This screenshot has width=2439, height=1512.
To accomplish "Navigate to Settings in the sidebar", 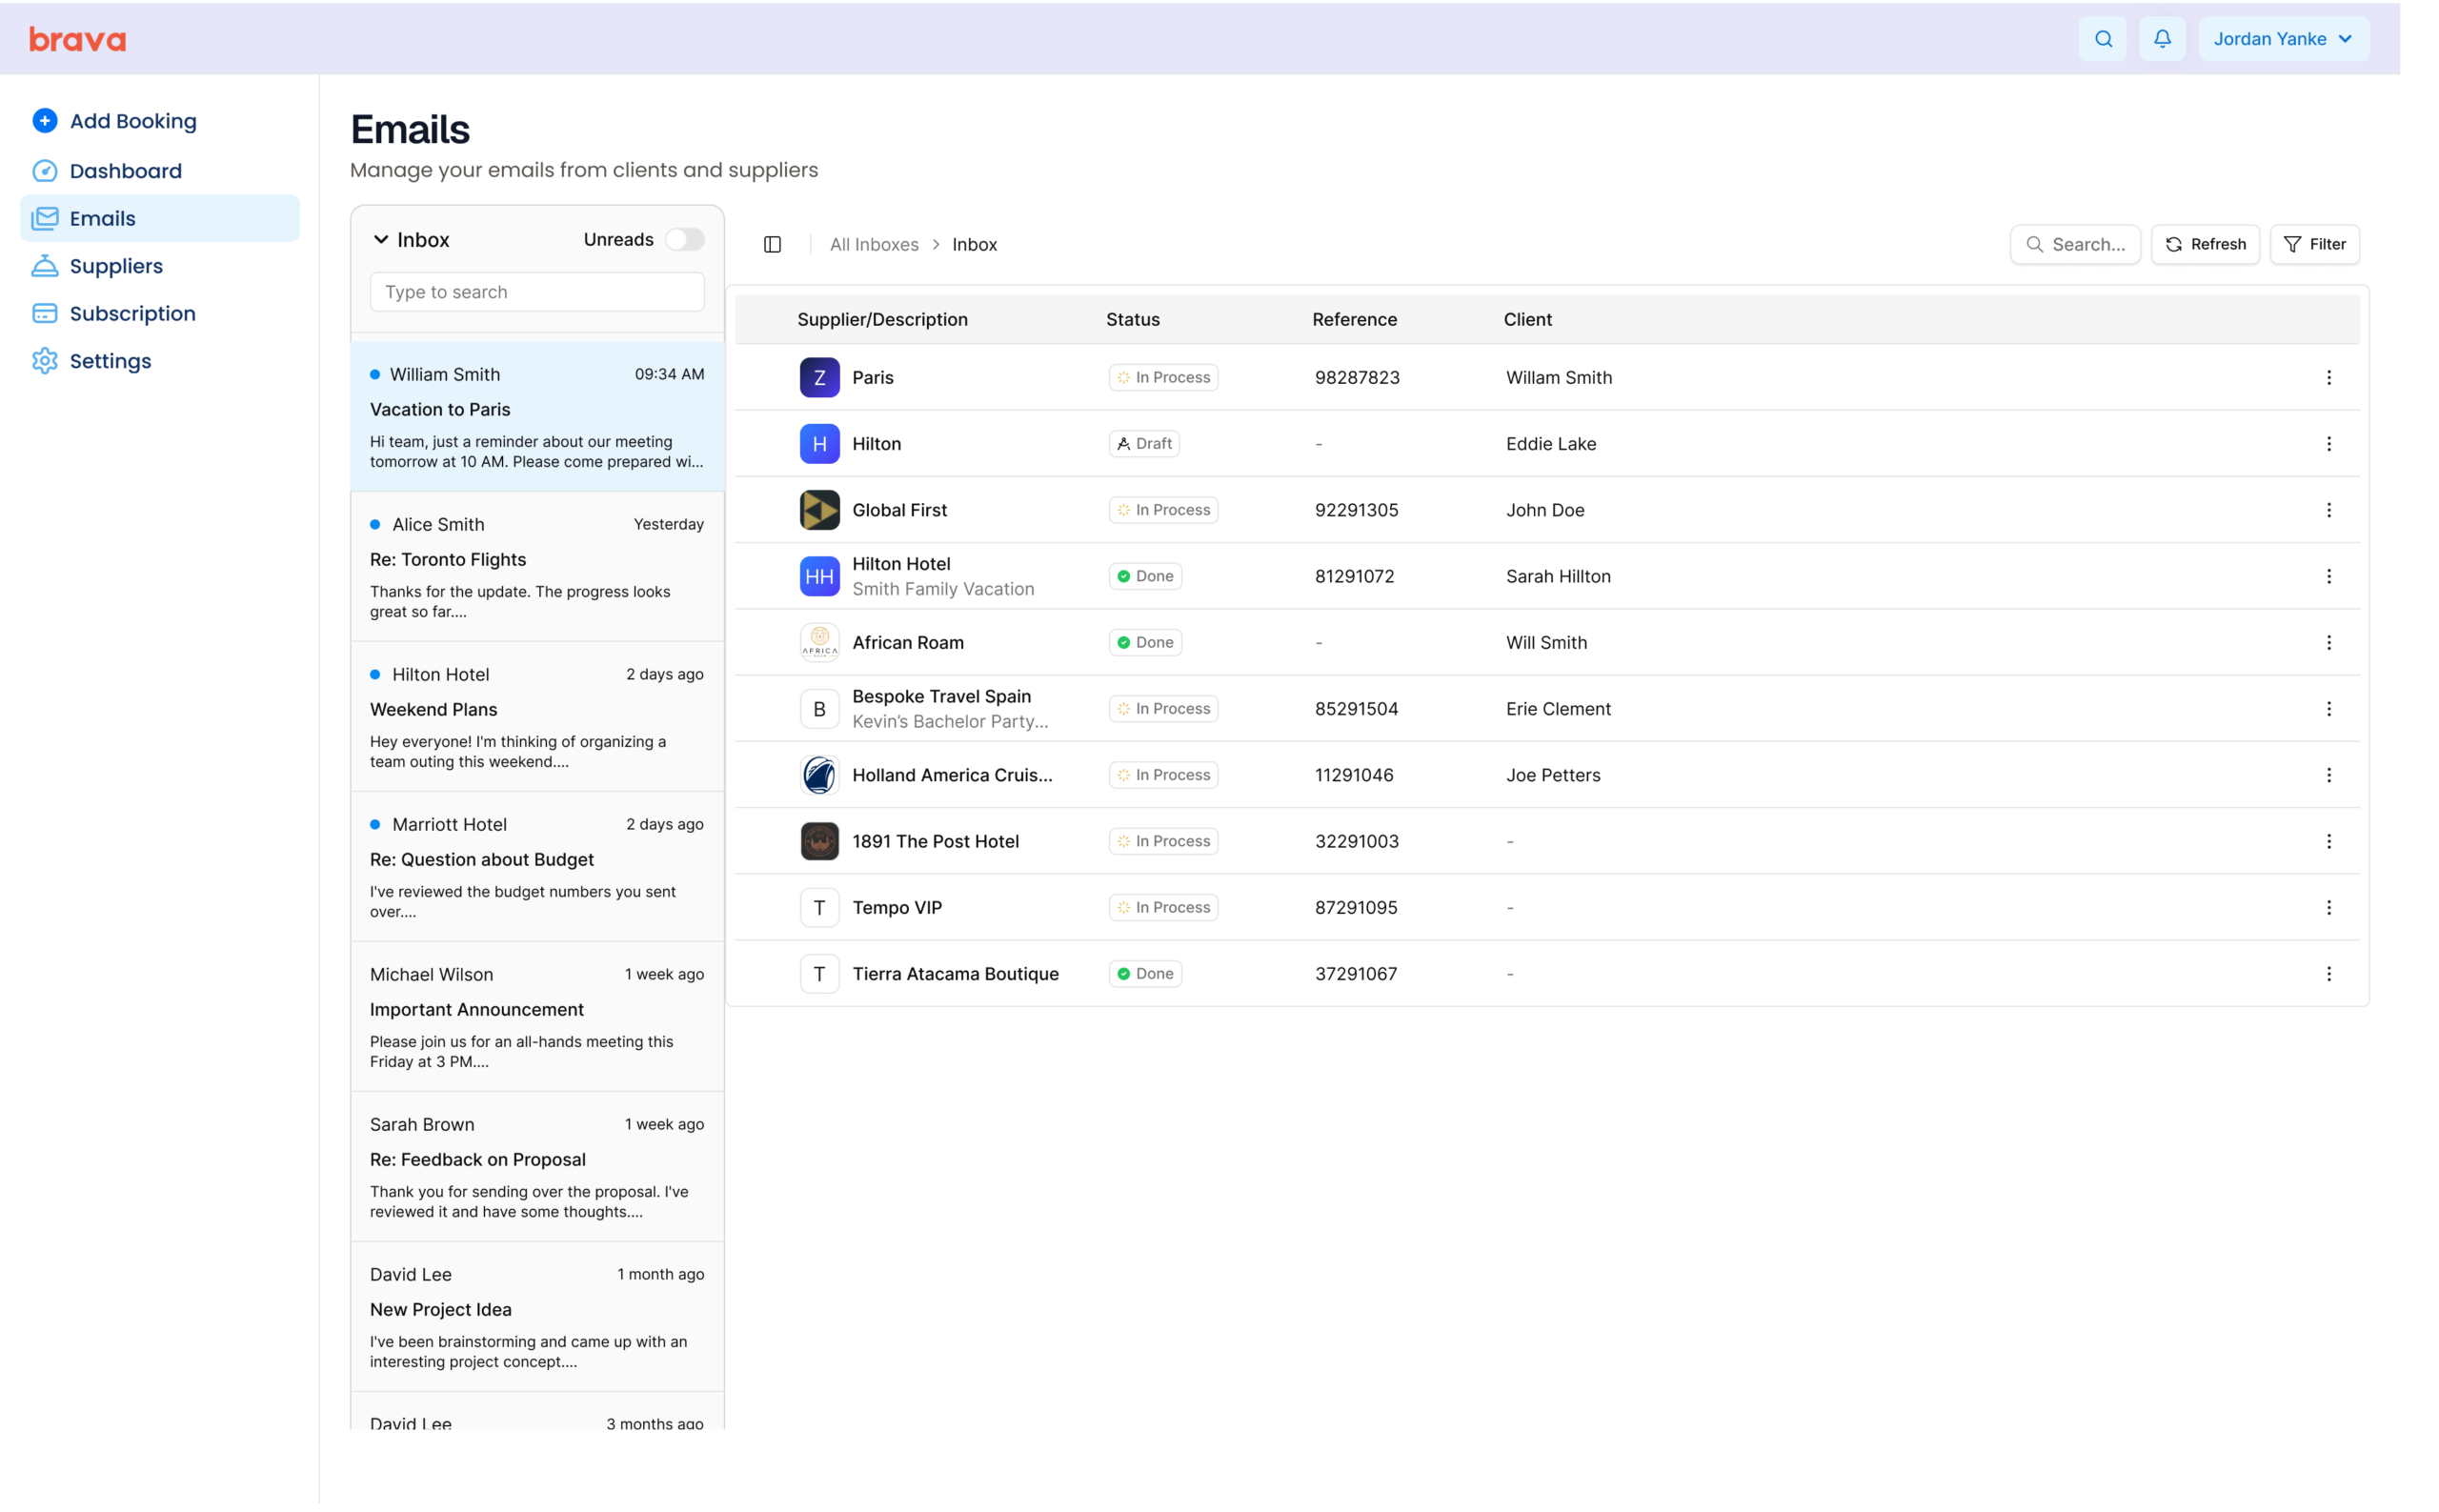I will [x=110, y=361].
